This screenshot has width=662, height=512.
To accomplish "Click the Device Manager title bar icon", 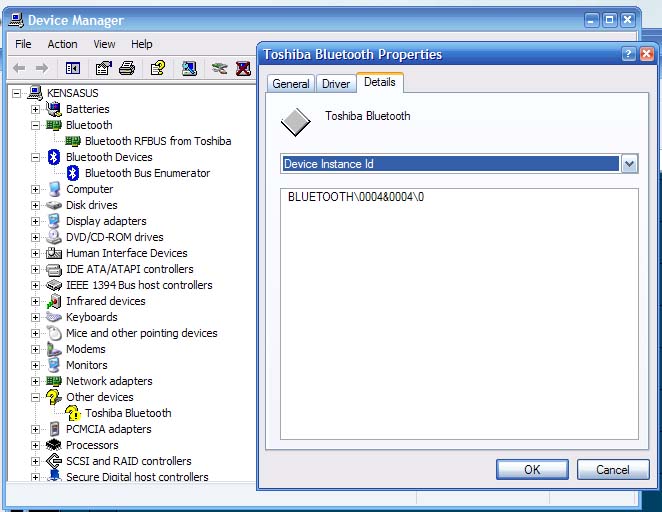I will pyautogui.click(x=16, y=20).
